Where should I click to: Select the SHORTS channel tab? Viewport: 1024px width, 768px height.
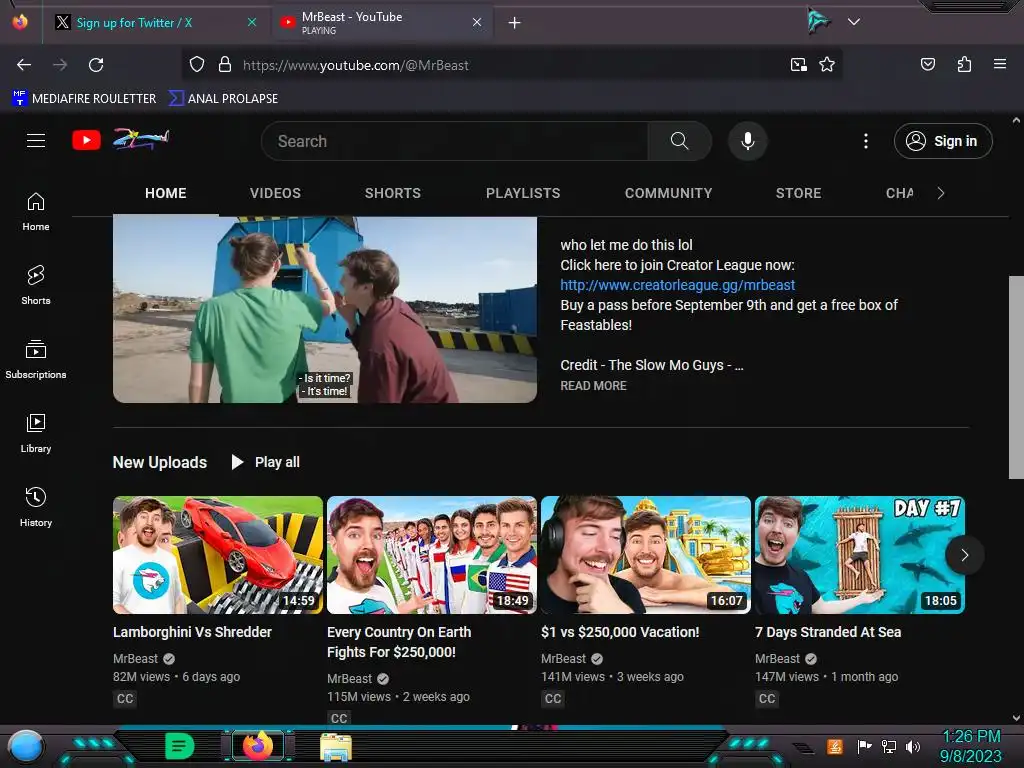[x=392, y=193]
